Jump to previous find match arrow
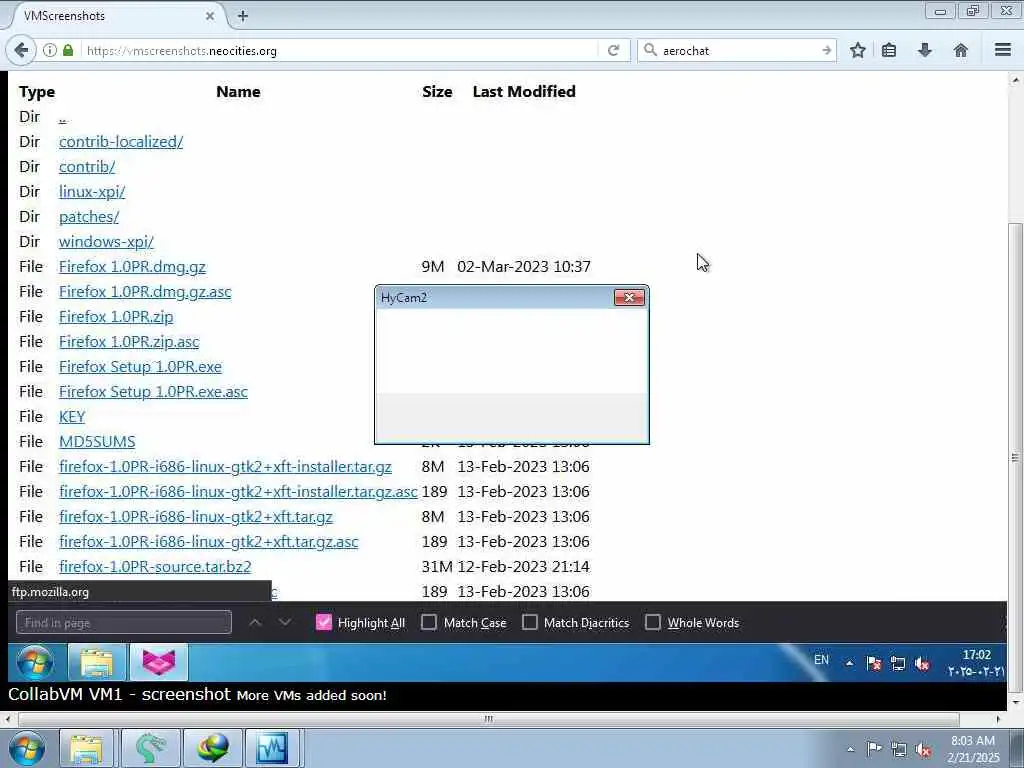 tap(255, 622)
